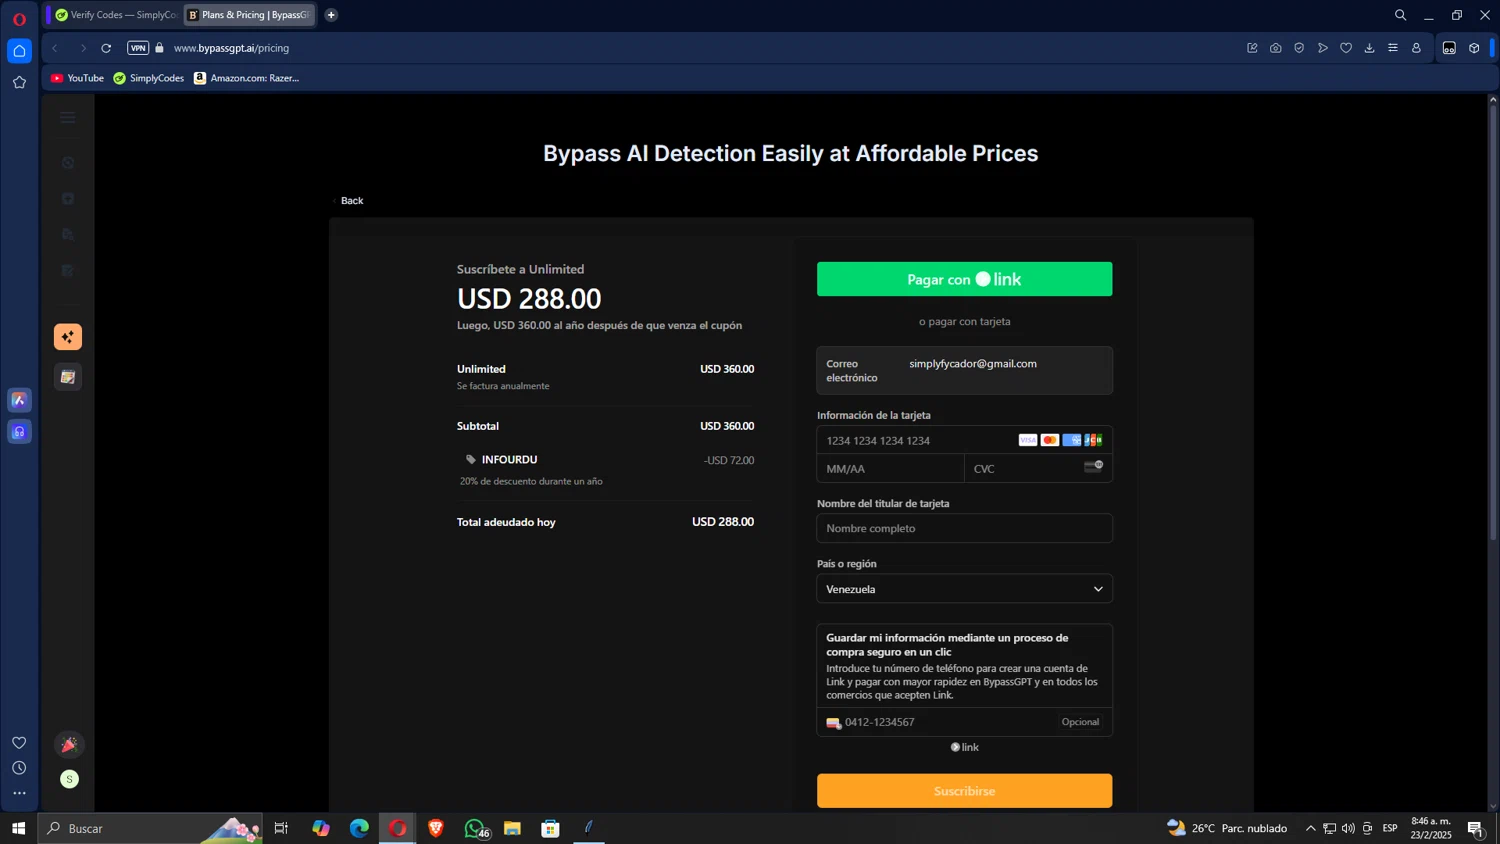Reload the current page
1500x844 pixels.
pos(106,48)
